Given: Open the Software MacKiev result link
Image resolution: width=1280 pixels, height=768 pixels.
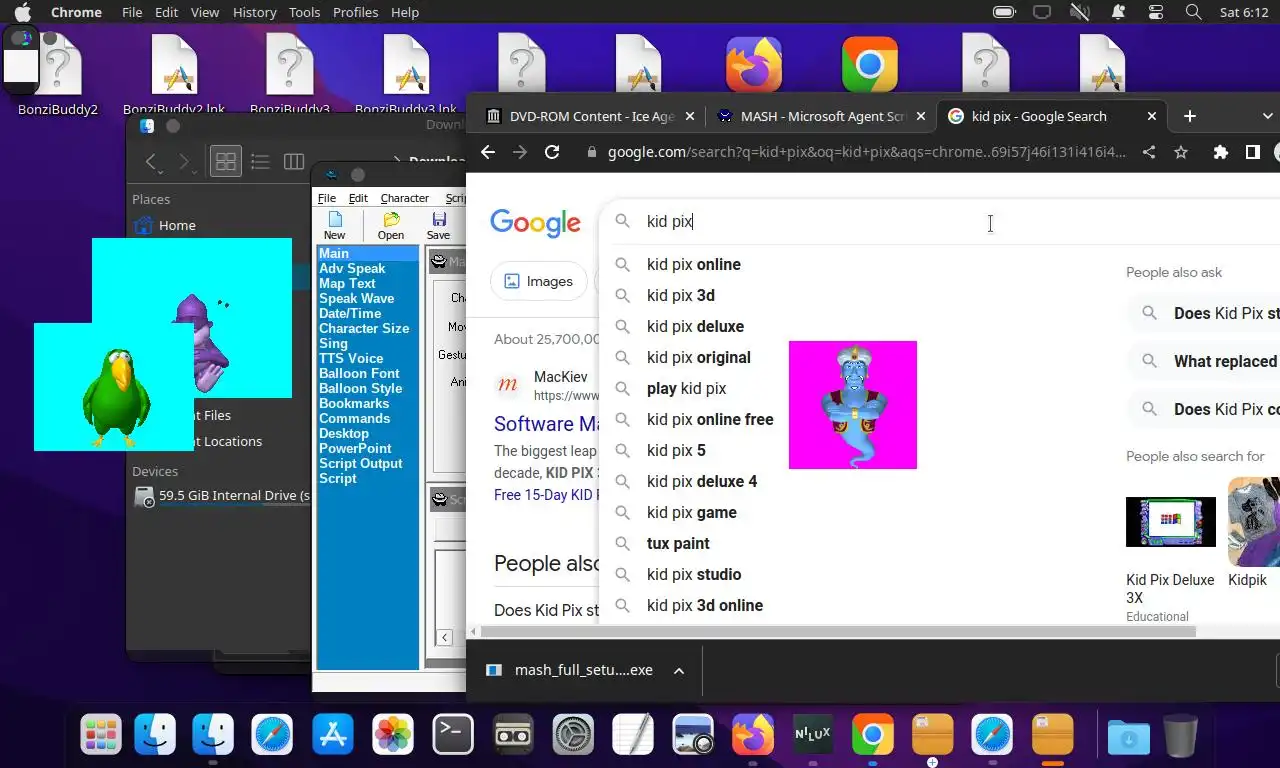Looking at the screenshot, I should point(546,423).
